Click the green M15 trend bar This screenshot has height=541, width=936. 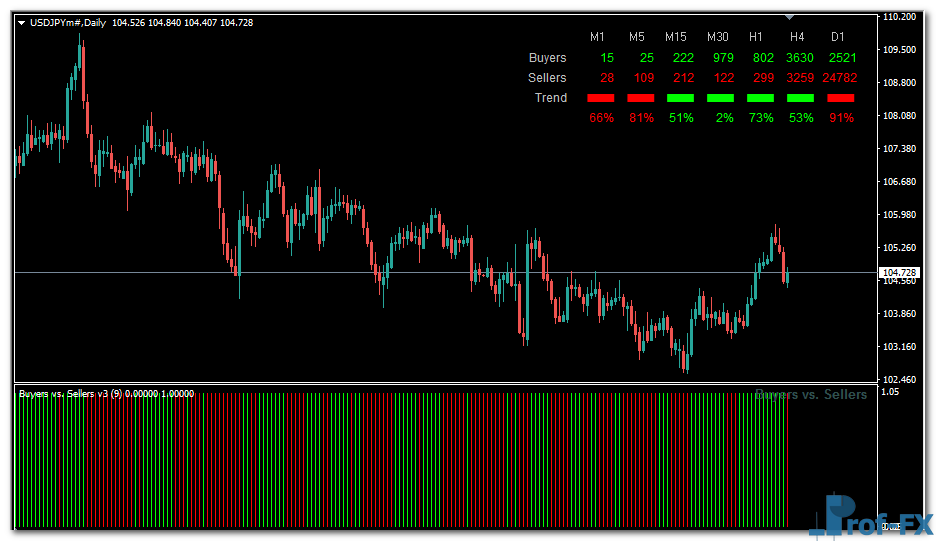680,98
